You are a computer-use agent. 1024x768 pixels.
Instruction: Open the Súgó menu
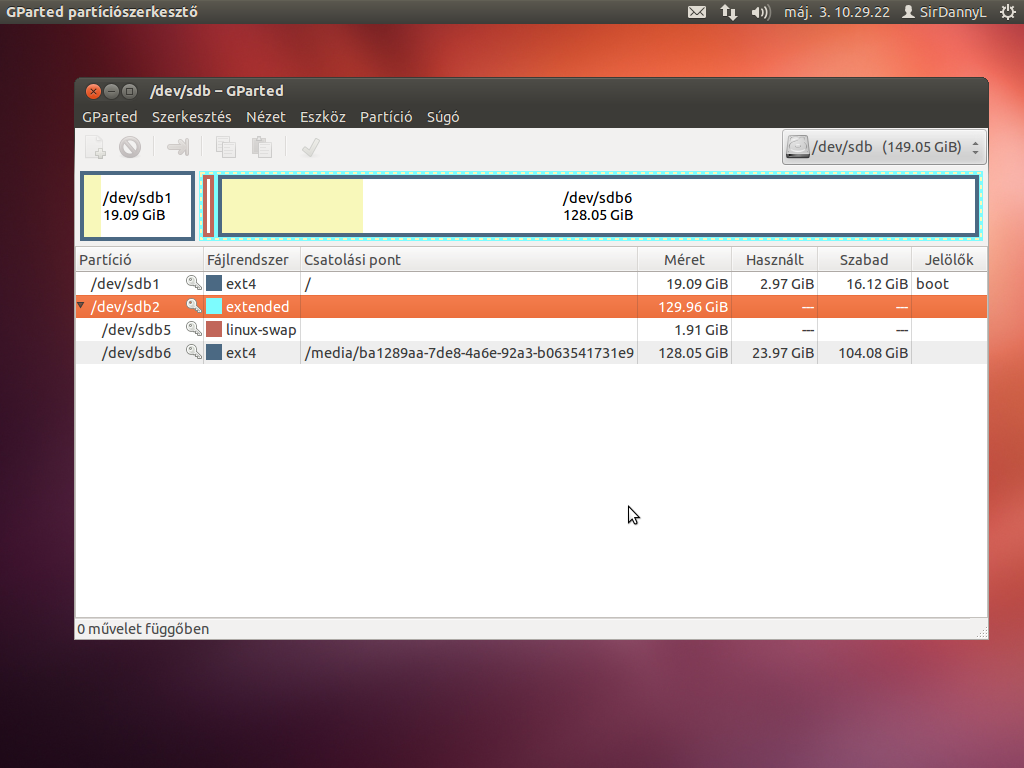[x=443, y=117]
